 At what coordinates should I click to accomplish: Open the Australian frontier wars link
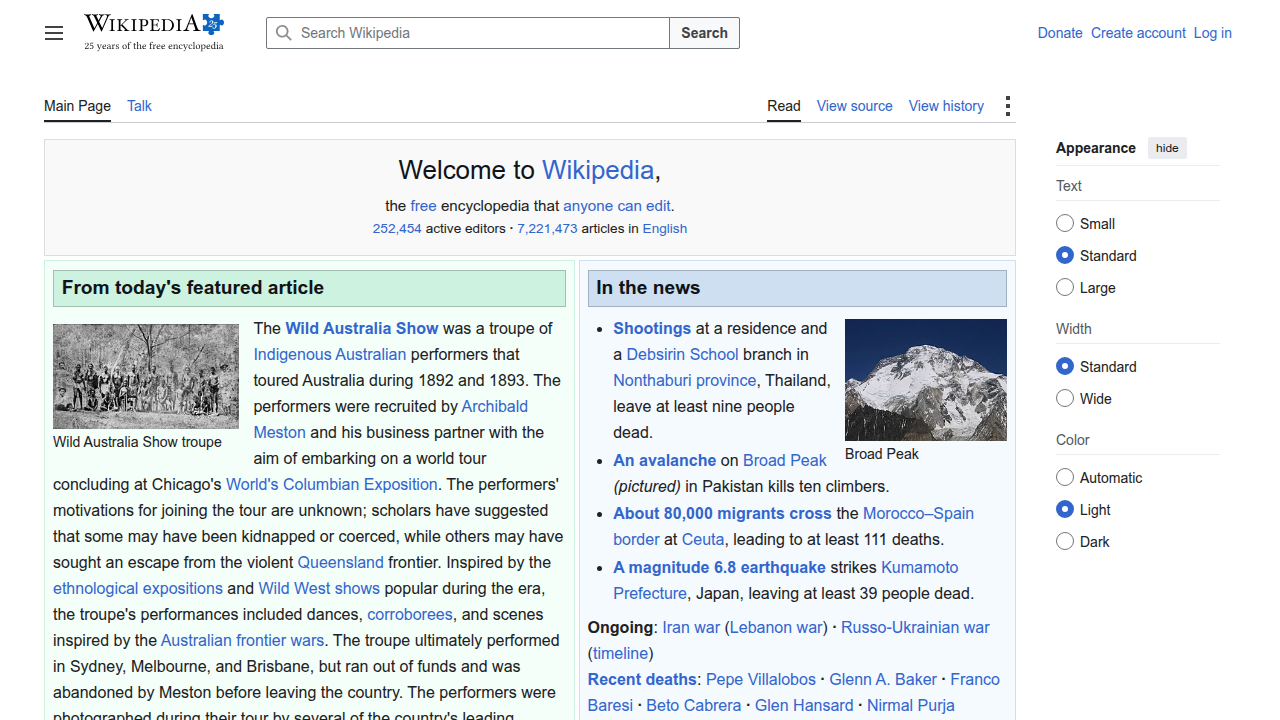click(x=243, y=640)
